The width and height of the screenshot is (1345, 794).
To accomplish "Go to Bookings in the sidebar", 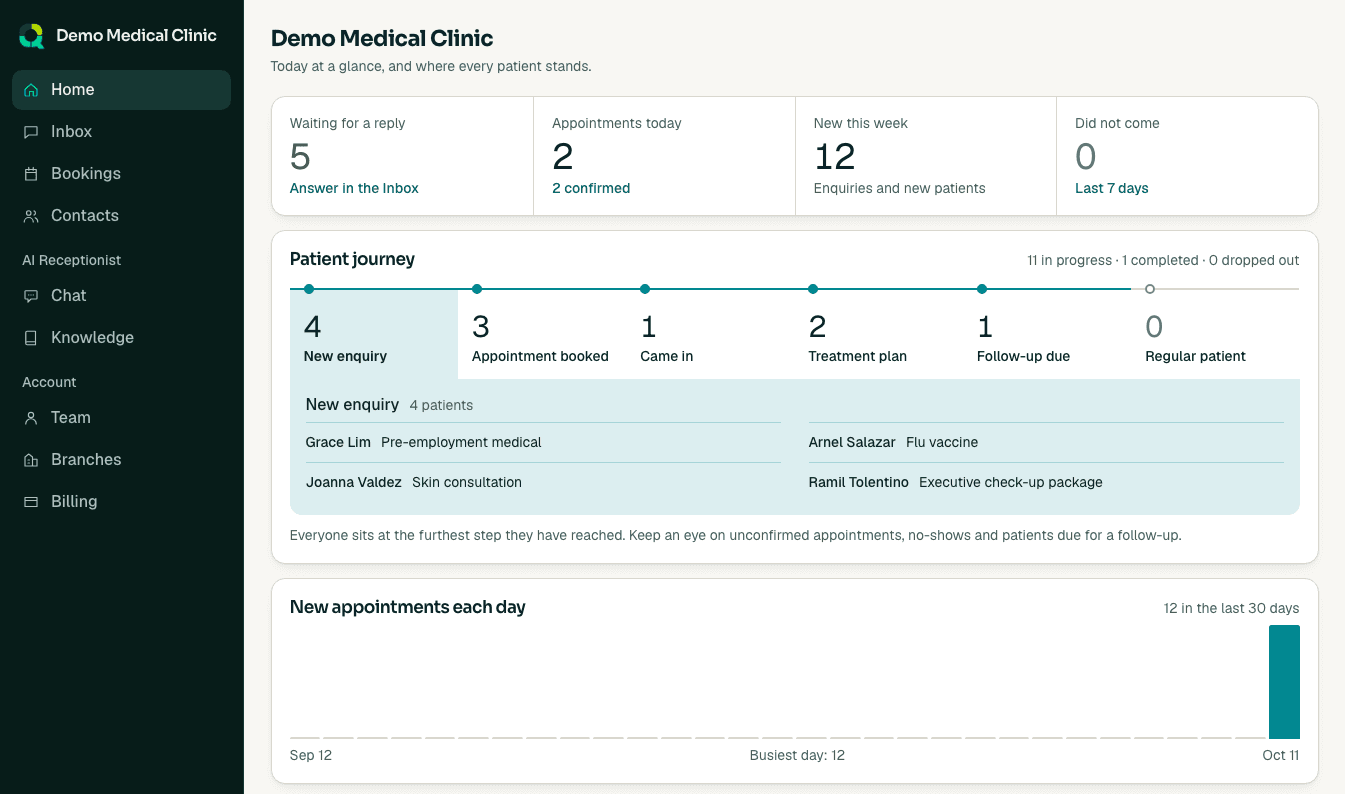I will click(121, 174).
